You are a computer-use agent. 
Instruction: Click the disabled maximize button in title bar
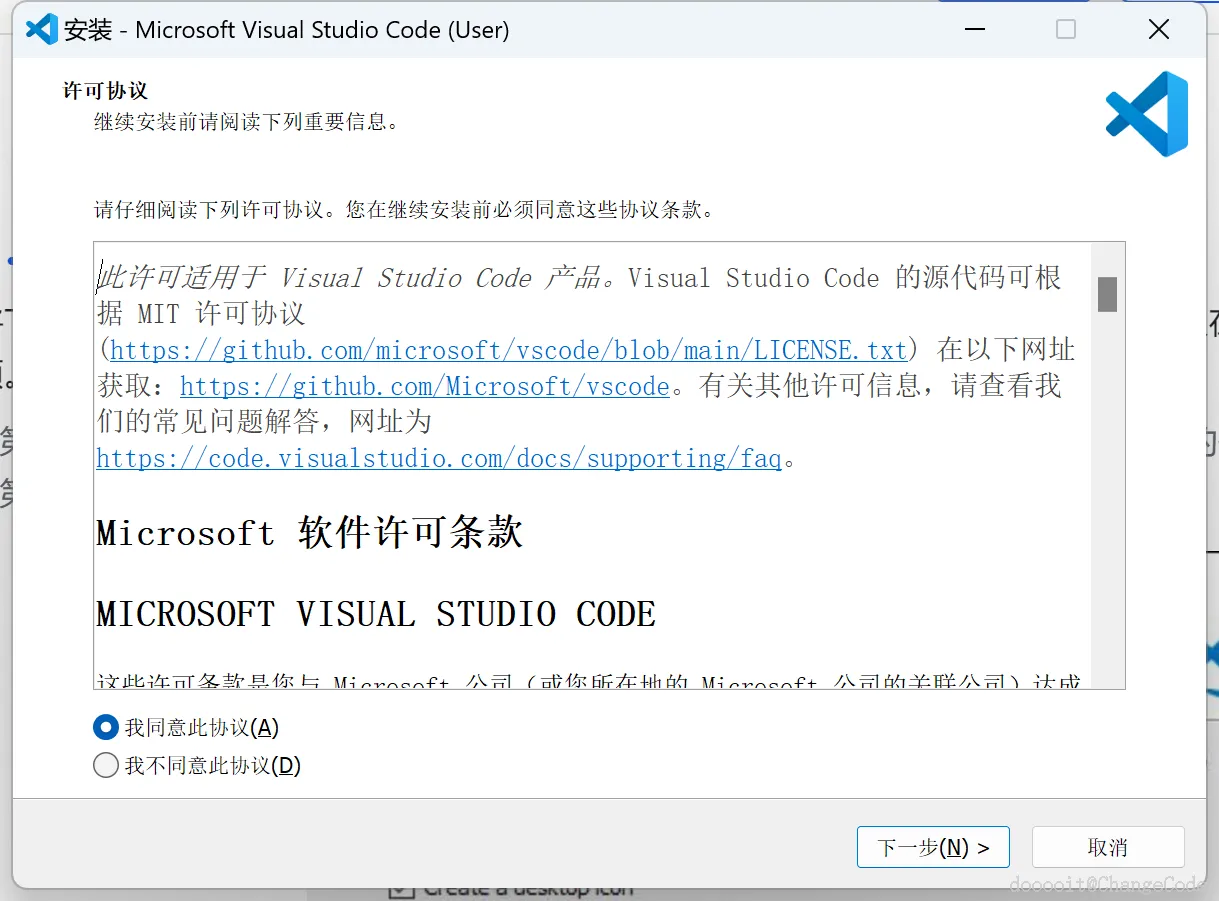pyautogui.click(x=1066, y=30)
